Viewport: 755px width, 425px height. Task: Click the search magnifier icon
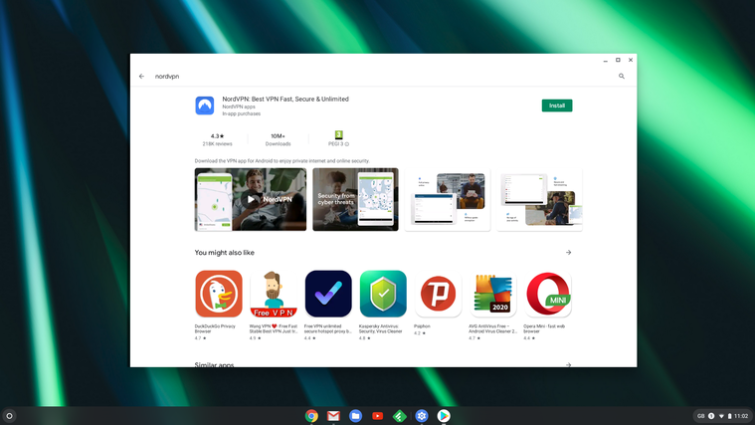click(x=621, y=76)
